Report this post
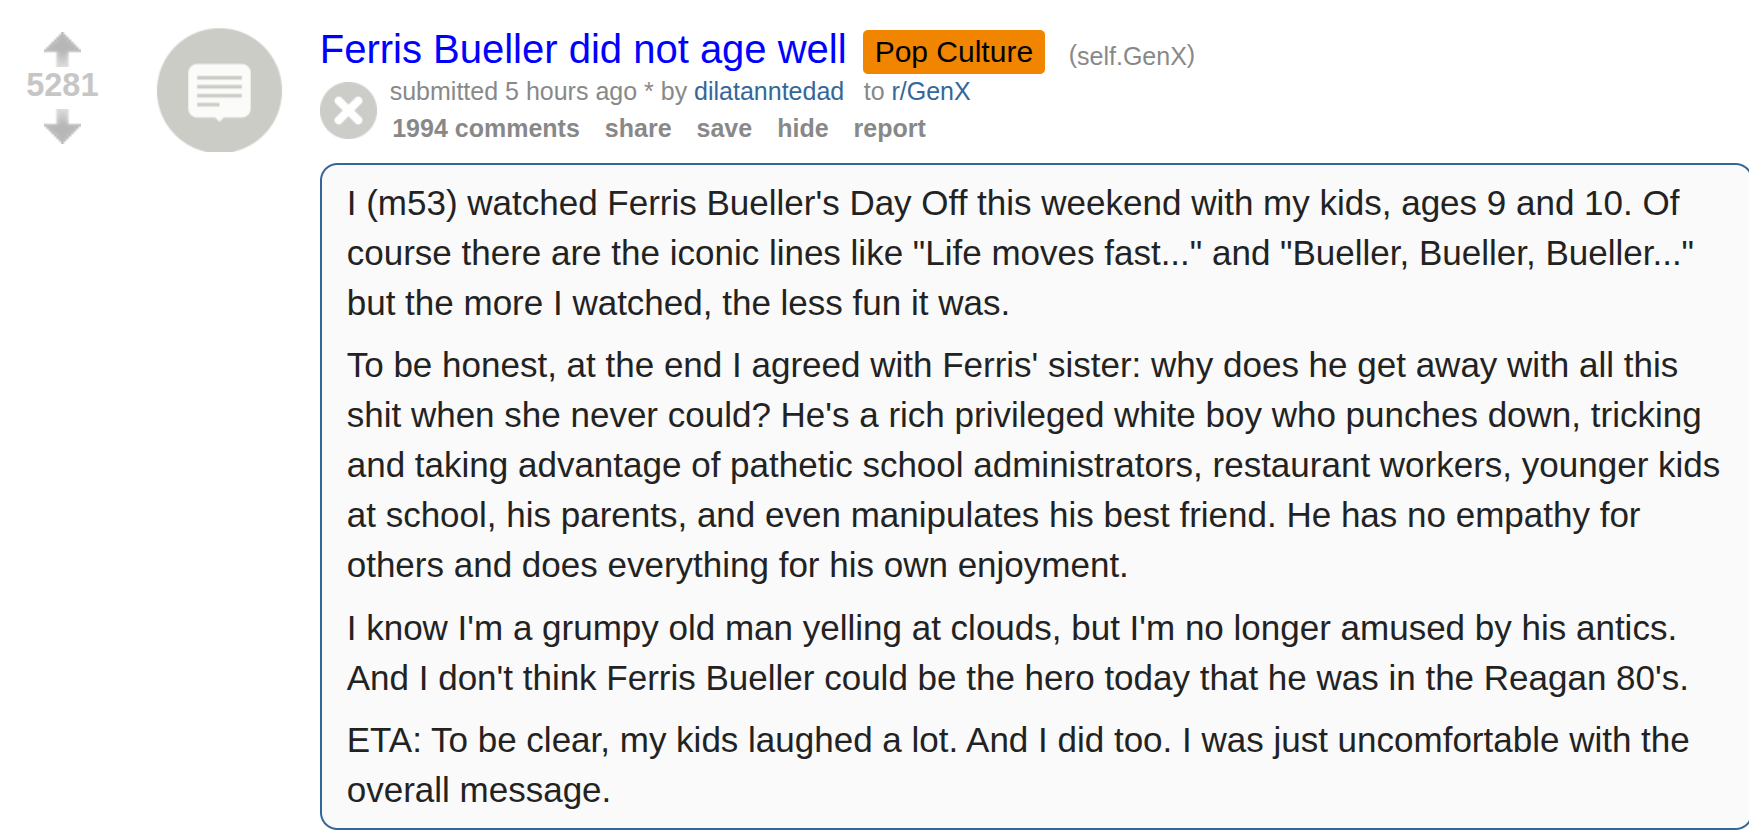Screen dimensions: 1749x839 [x=889, y=128]
